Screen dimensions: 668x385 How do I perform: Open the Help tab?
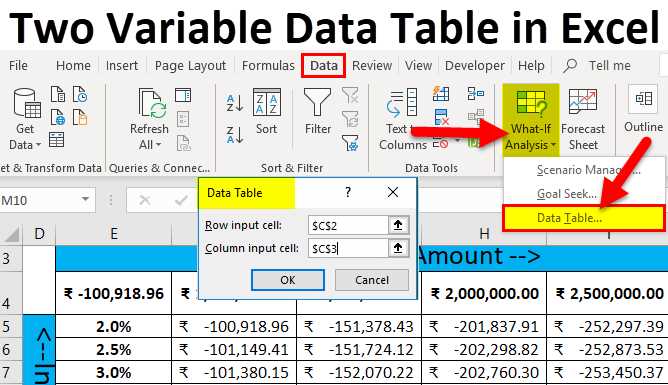tap(531, 66)
